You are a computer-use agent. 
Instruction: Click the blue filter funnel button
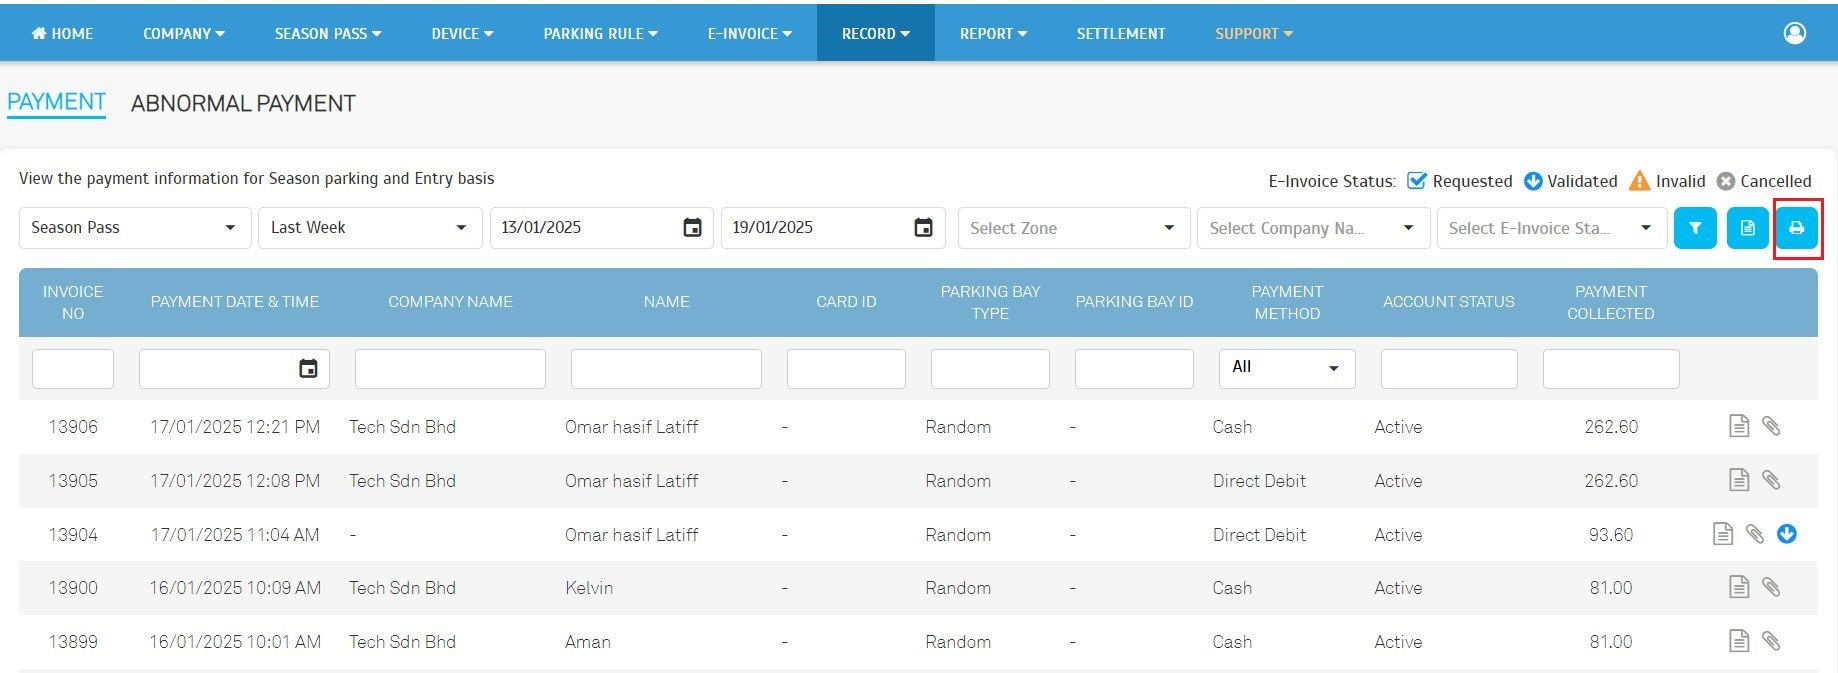[1695, 228]
